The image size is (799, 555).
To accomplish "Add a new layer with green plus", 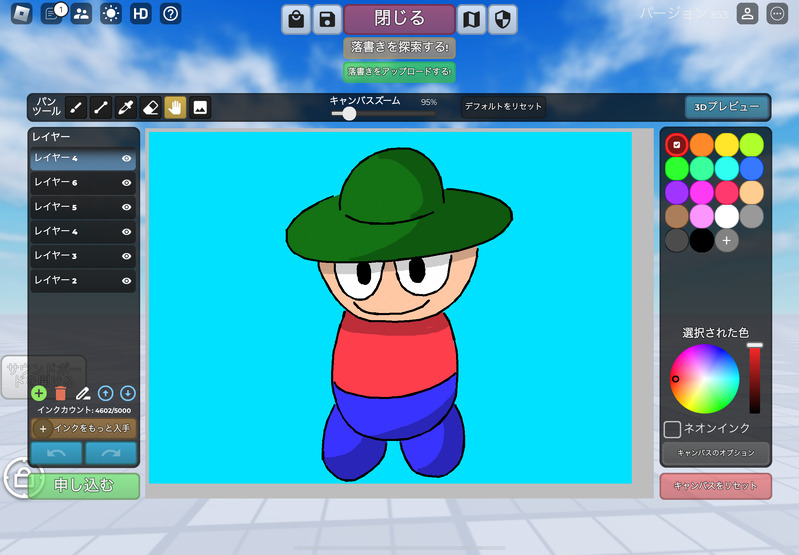I will 39,393.
